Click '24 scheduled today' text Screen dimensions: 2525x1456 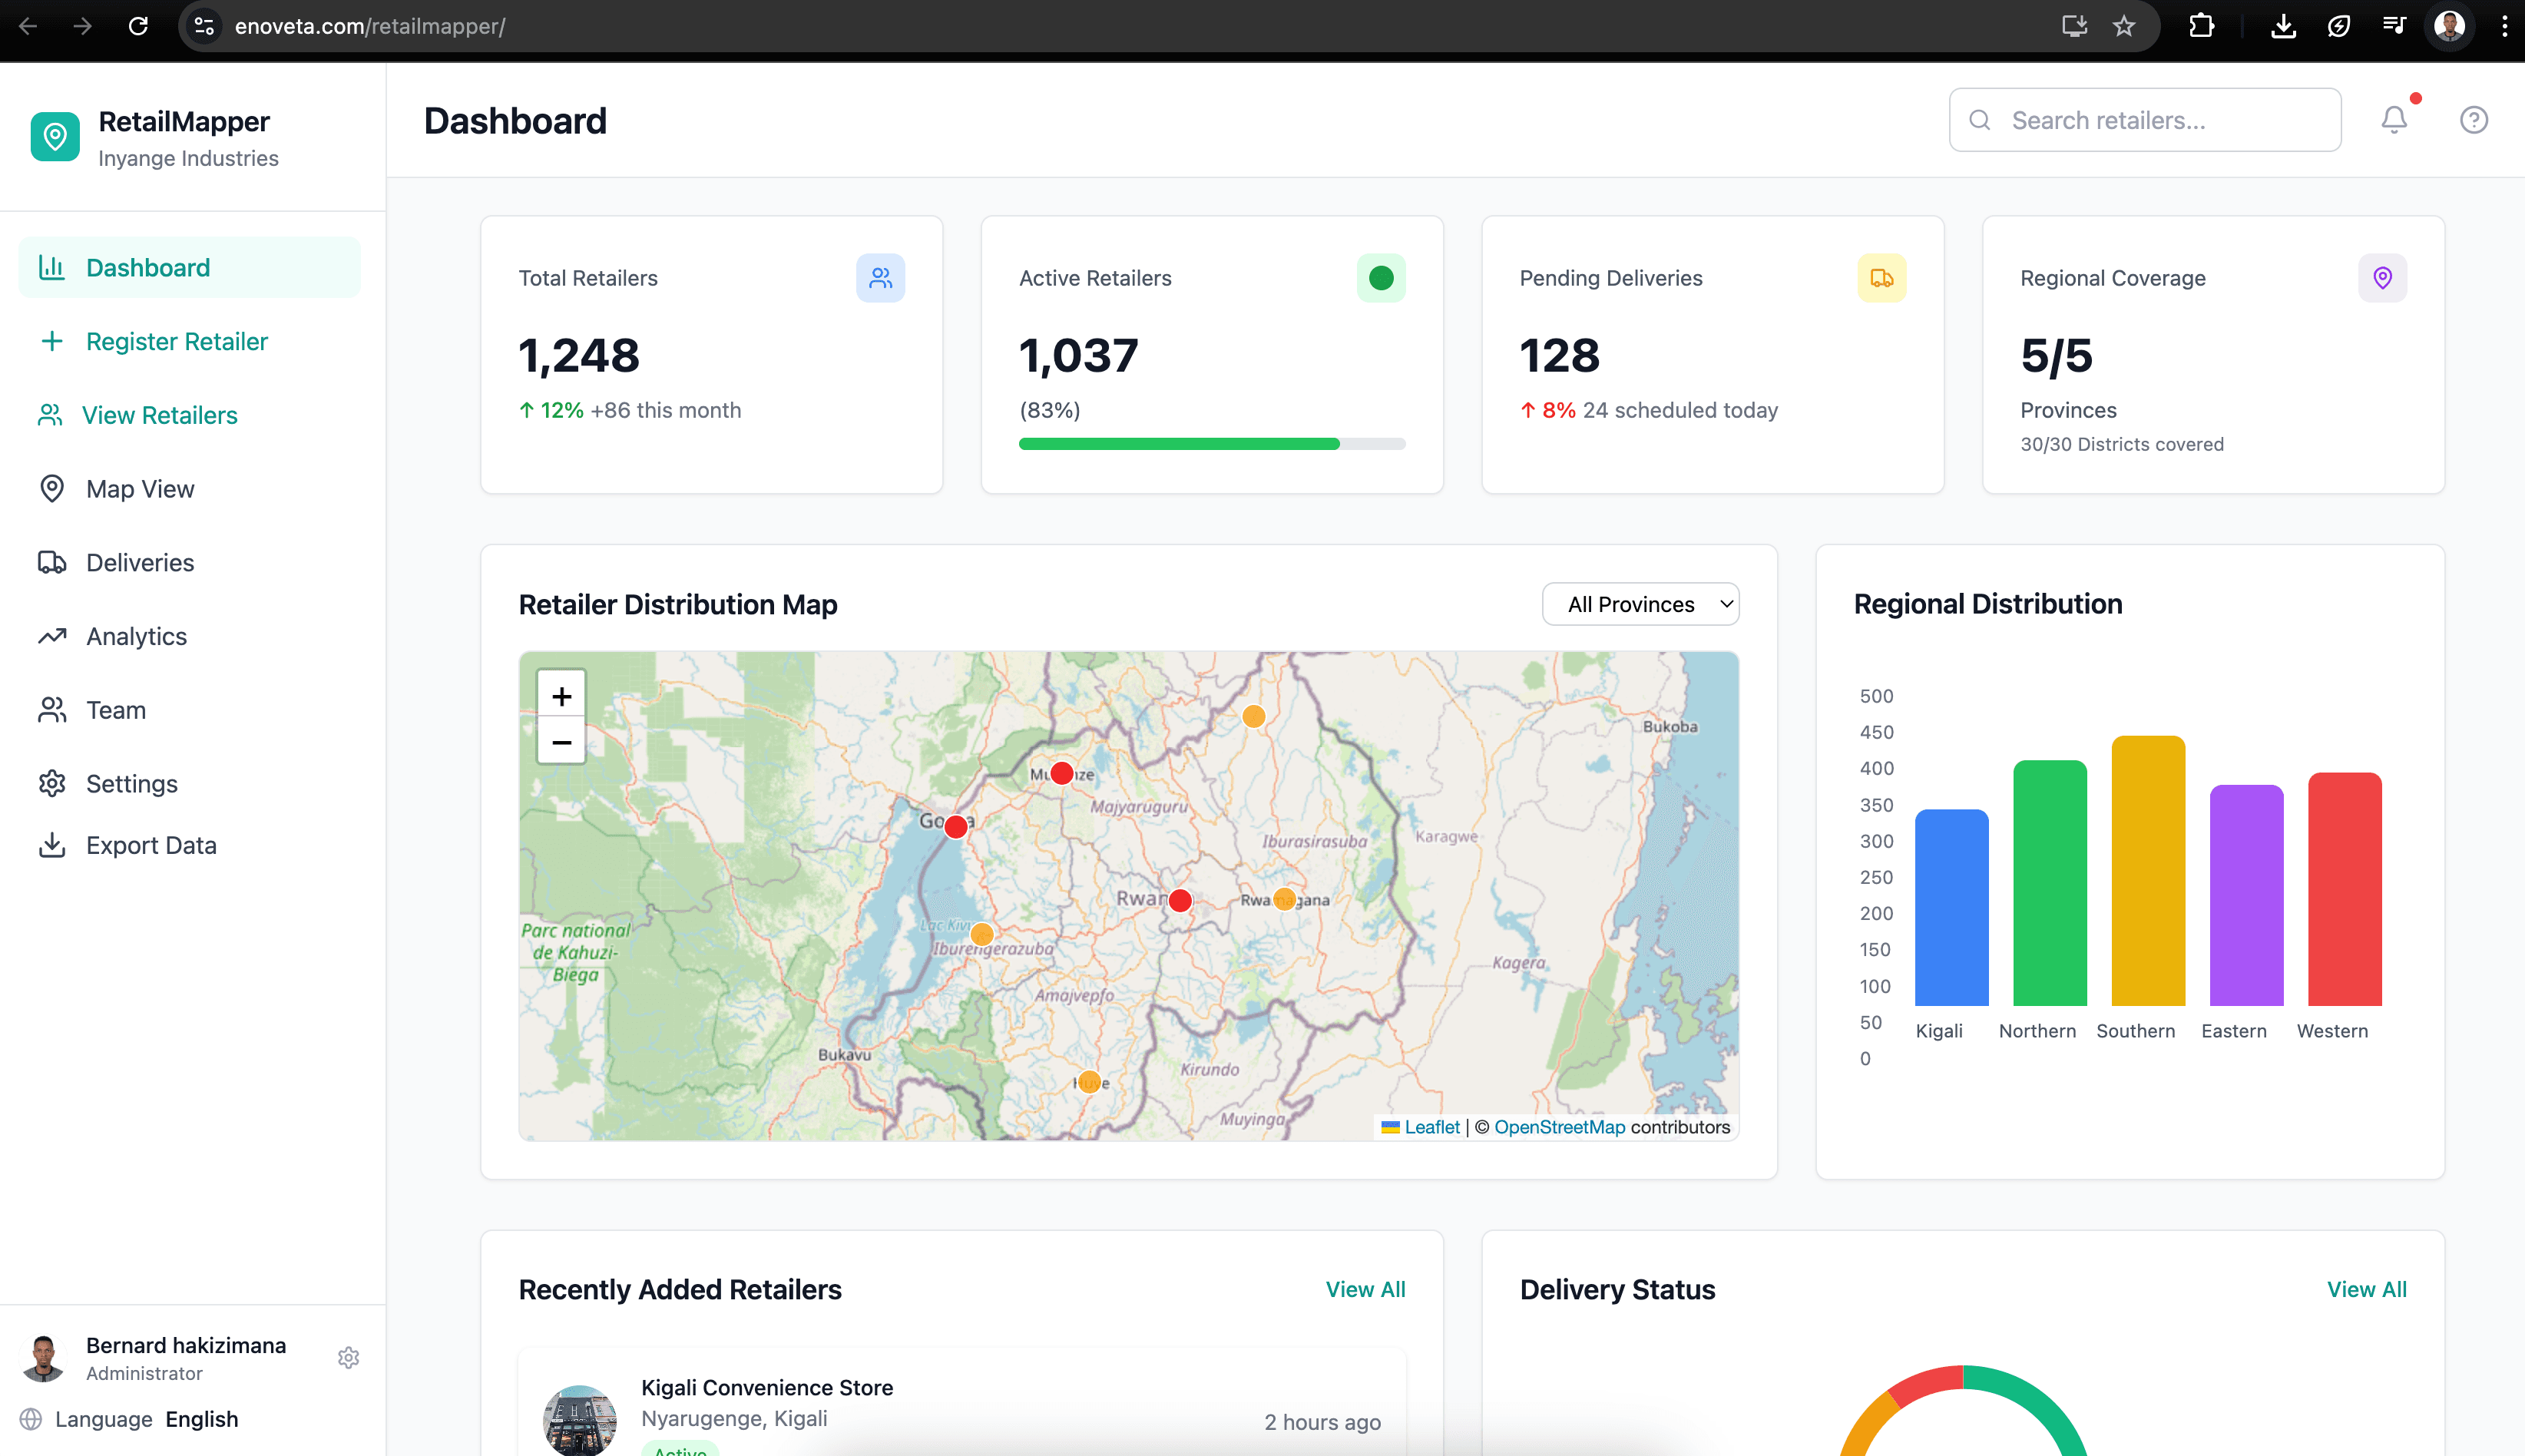(1680, 410)
